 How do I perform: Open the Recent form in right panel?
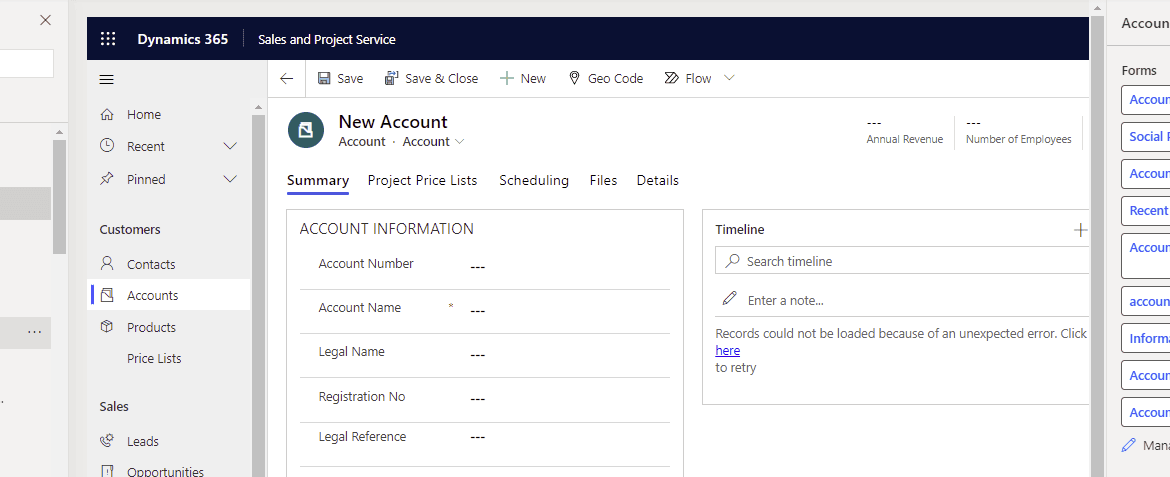(1145, 211)
